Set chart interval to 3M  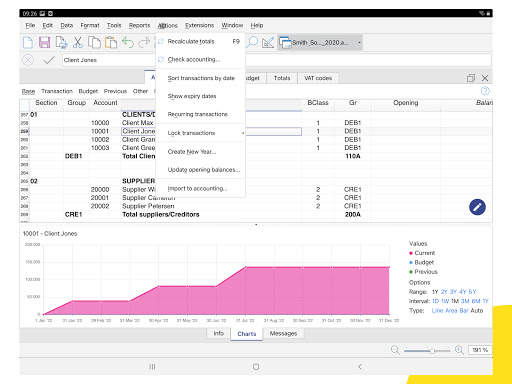tap(465, 301)
